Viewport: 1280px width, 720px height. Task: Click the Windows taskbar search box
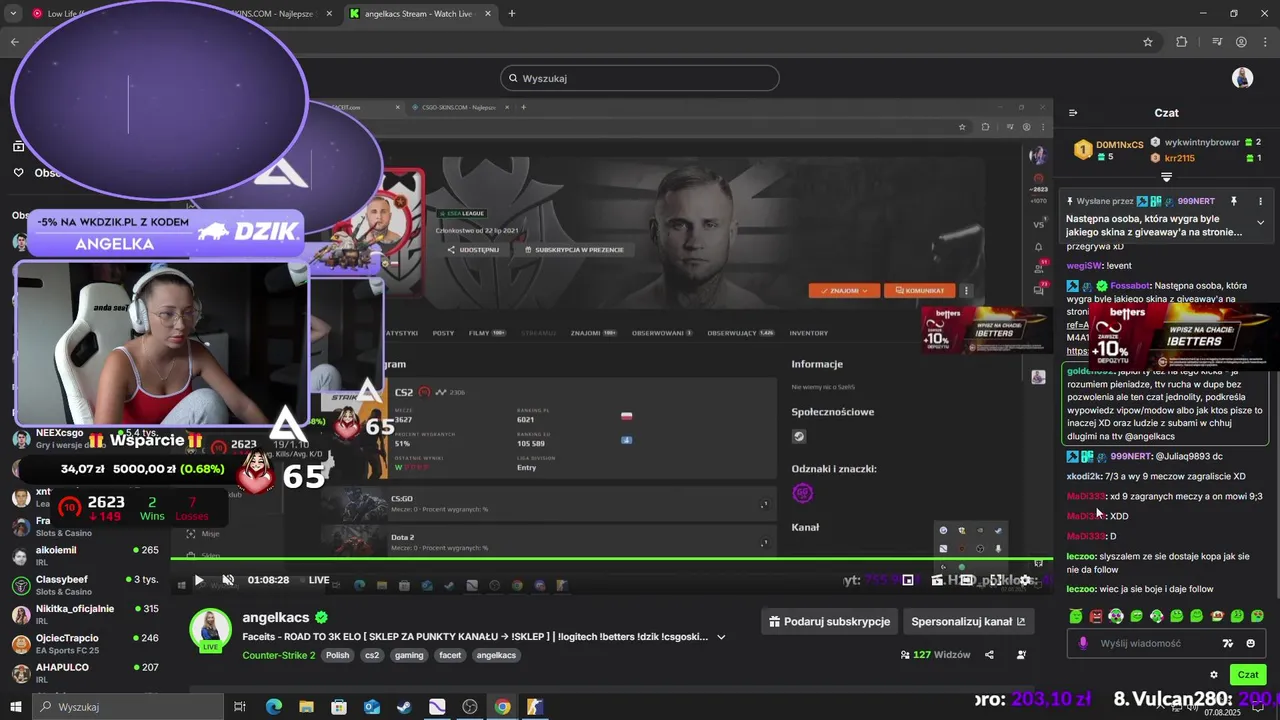click(128, 707)
